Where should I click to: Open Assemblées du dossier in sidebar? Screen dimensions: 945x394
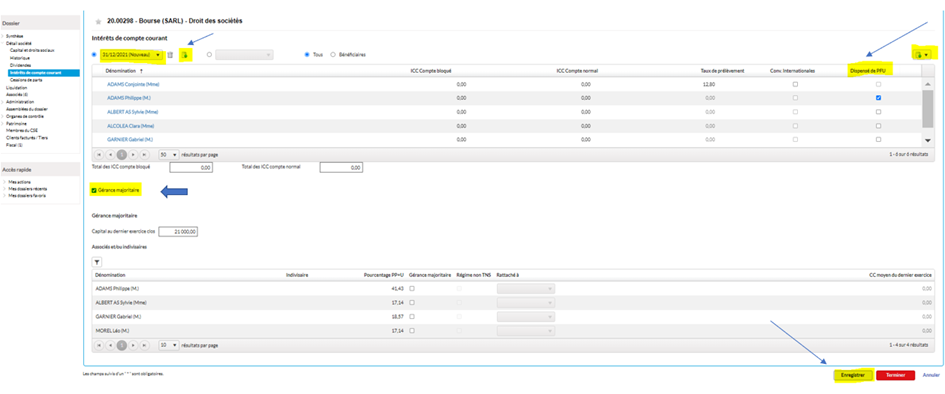coord(27,109)
